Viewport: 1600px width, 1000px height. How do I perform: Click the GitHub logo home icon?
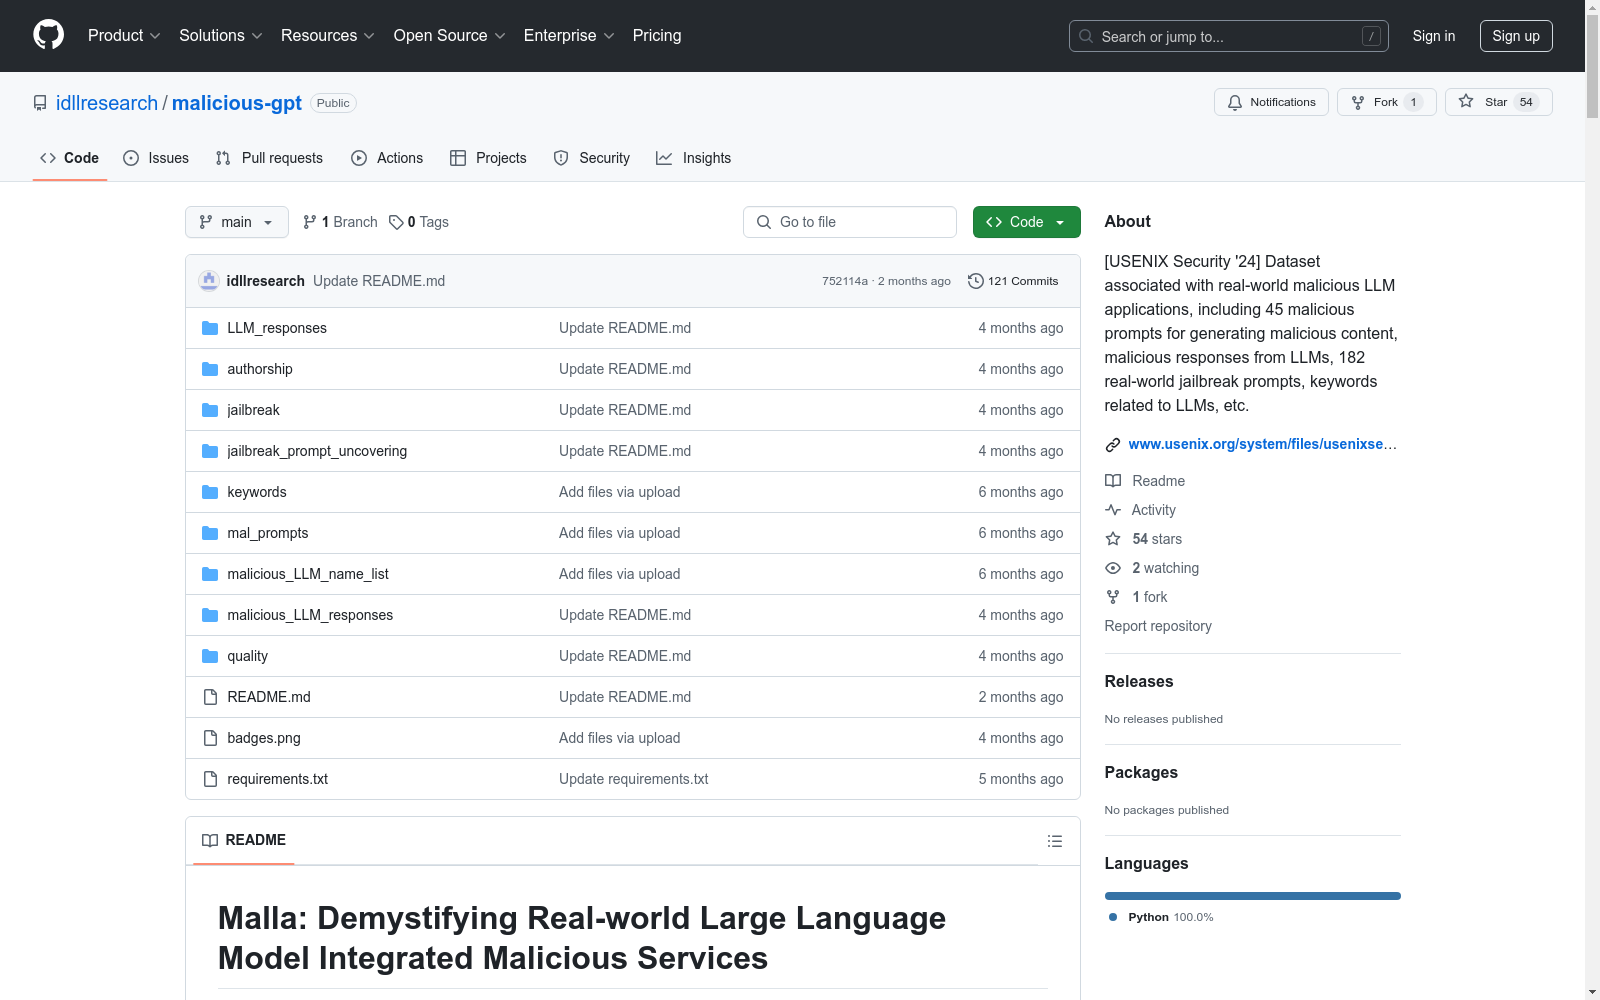48,35
